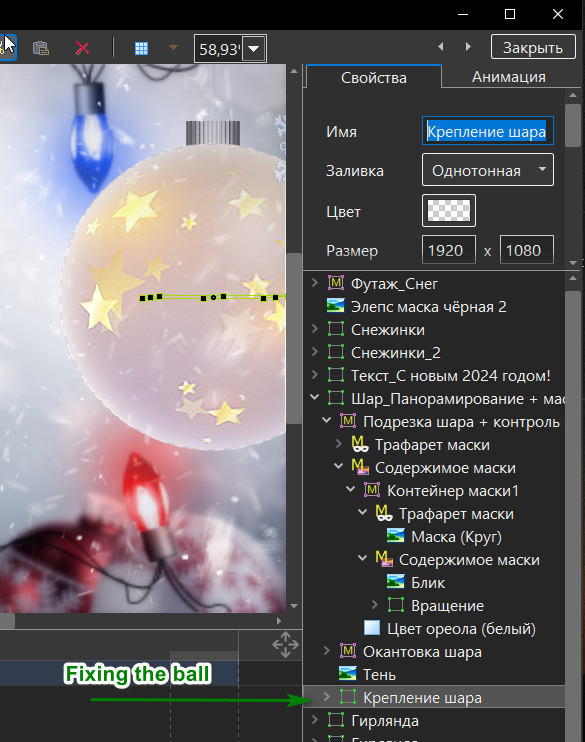
Task: Expand the Крепление шара item
Action: [327, 697]
